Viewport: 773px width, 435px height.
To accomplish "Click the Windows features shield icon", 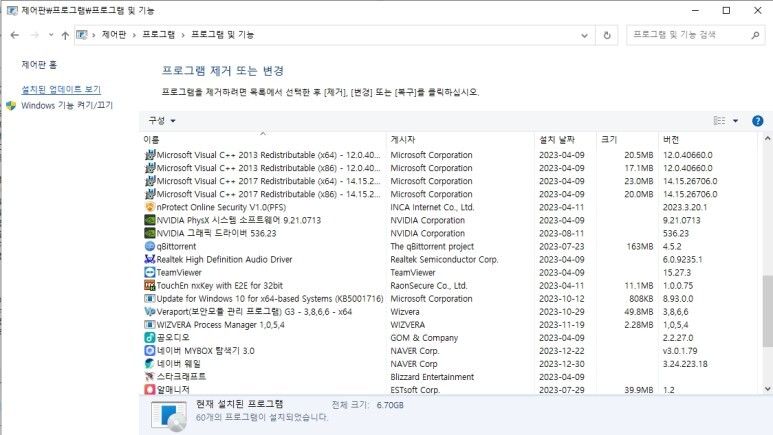I will pyautogui.click(x=11, y=106).
